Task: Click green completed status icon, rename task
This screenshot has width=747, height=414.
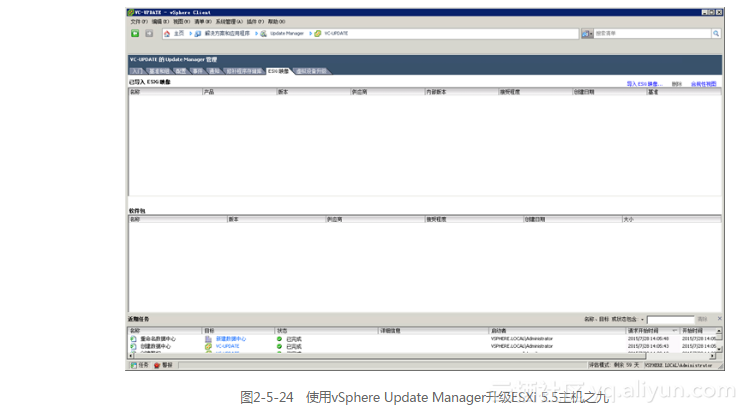Action: [279, 339]
